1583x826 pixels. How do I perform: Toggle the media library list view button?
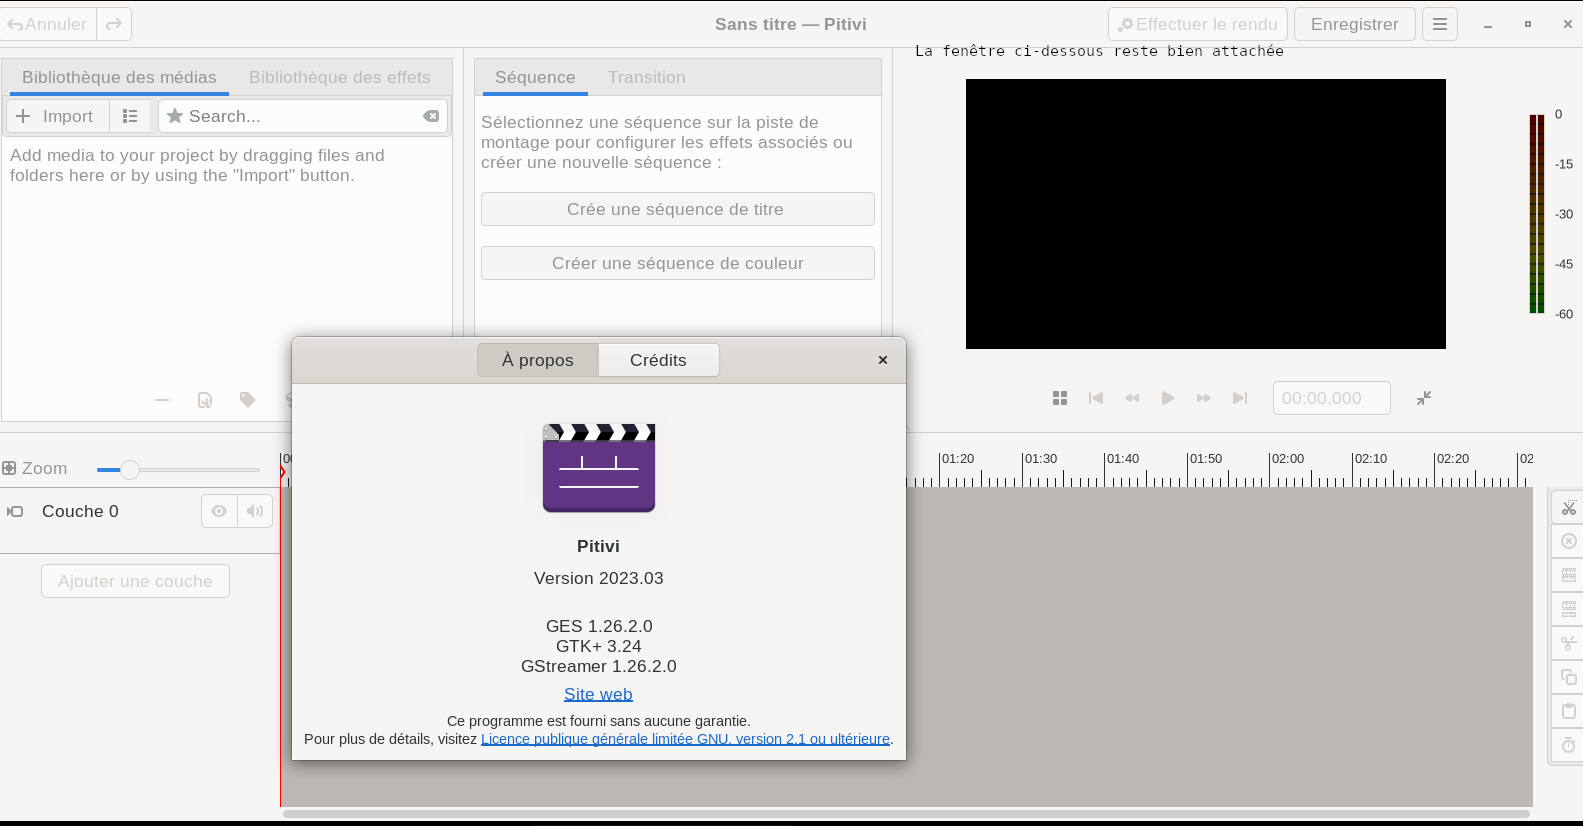(x=130, y=116)
